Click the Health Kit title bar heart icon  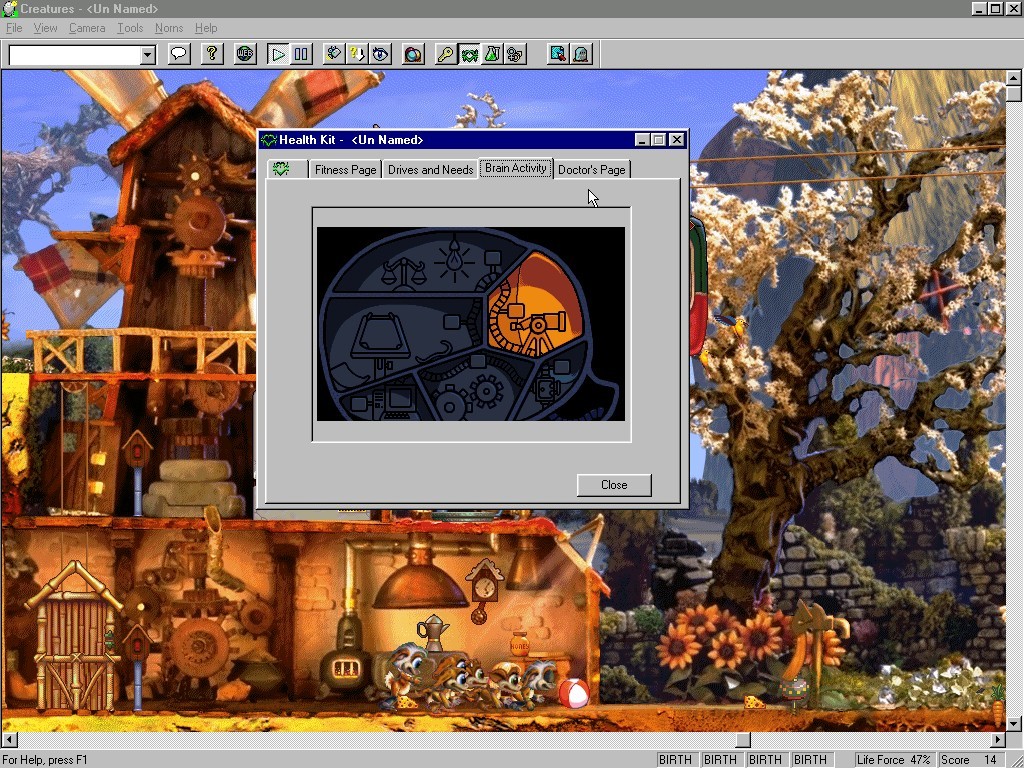268,140
